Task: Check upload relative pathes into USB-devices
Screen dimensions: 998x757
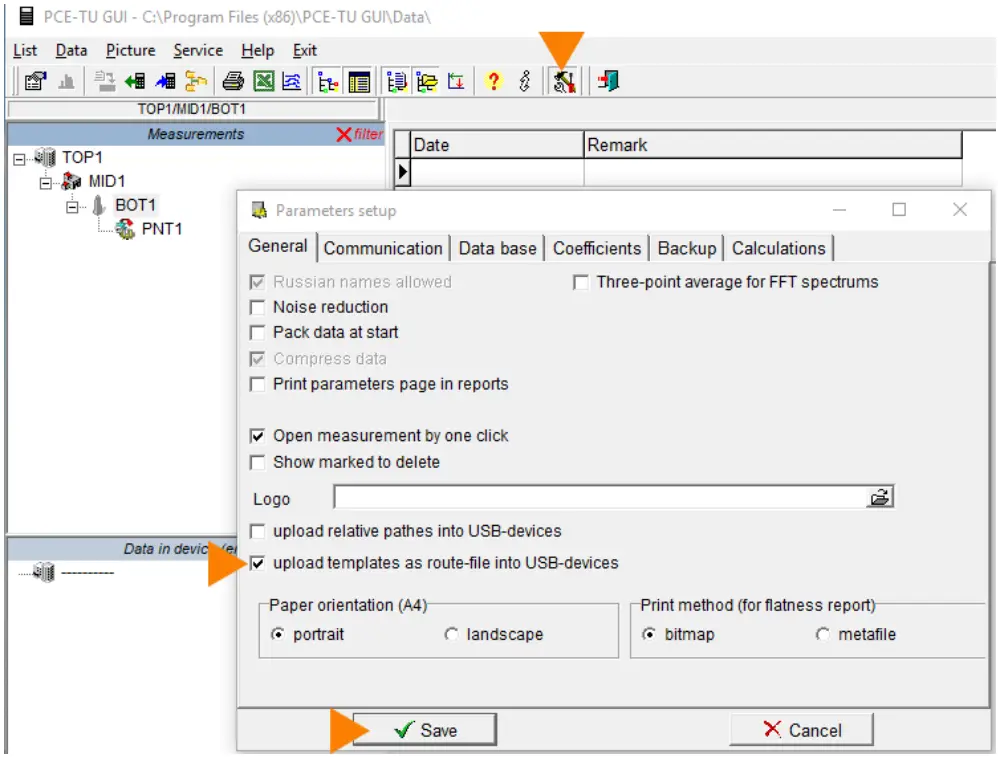Action: click(x=258, y=531)
